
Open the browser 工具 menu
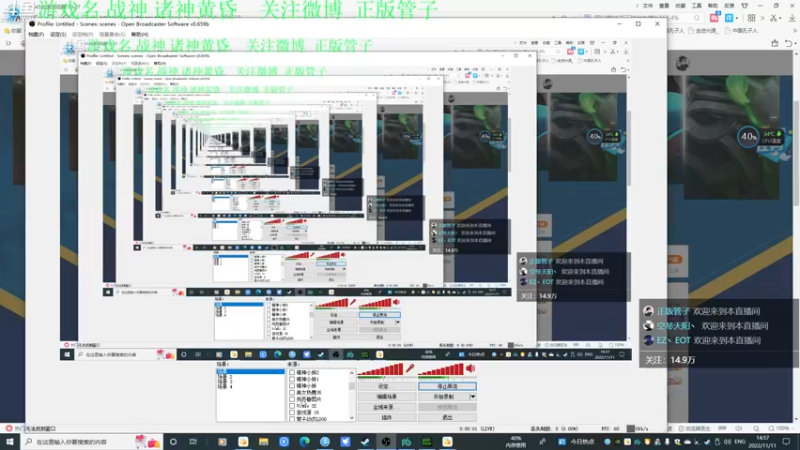[x=696, y=6]
